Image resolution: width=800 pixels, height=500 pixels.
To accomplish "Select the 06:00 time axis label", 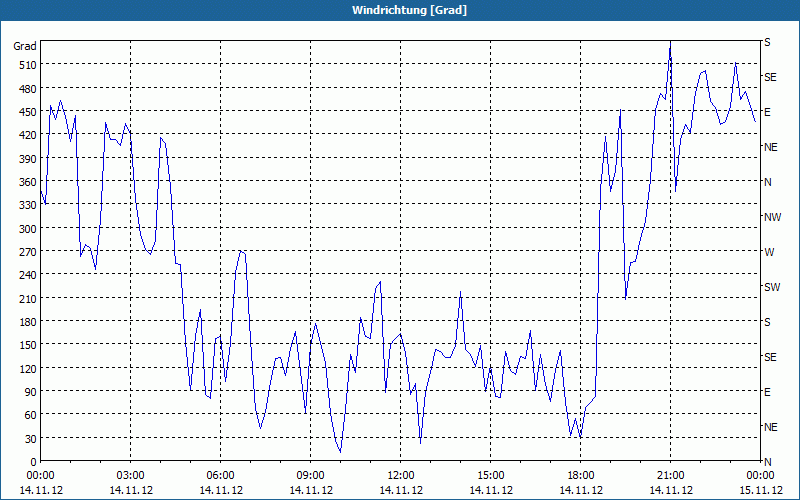I will [x=220, y=476].
